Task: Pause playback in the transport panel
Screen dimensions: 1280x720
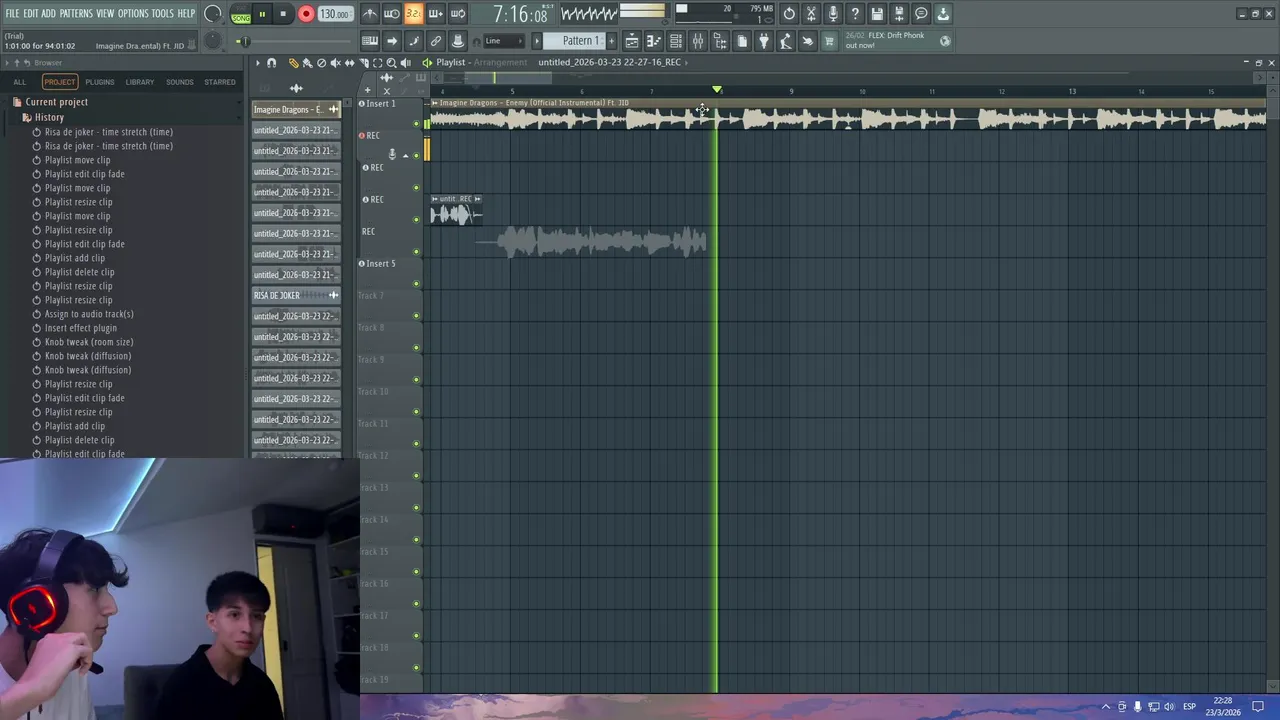Action: 262,14
